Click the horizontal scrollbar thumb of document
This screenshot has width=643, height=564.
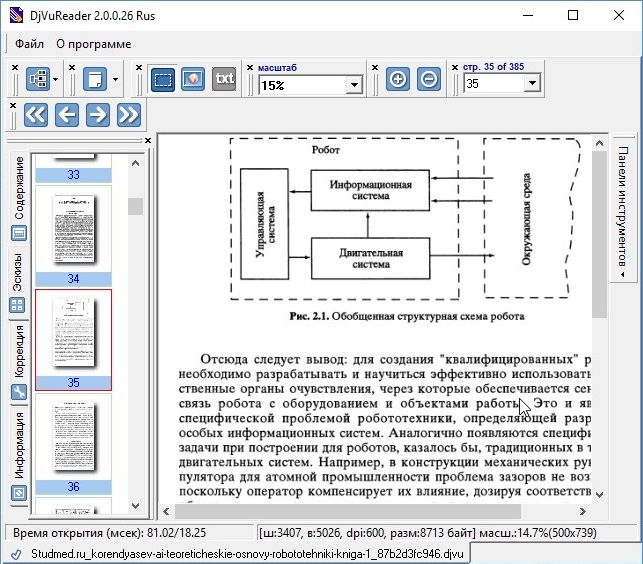point(348,511)
